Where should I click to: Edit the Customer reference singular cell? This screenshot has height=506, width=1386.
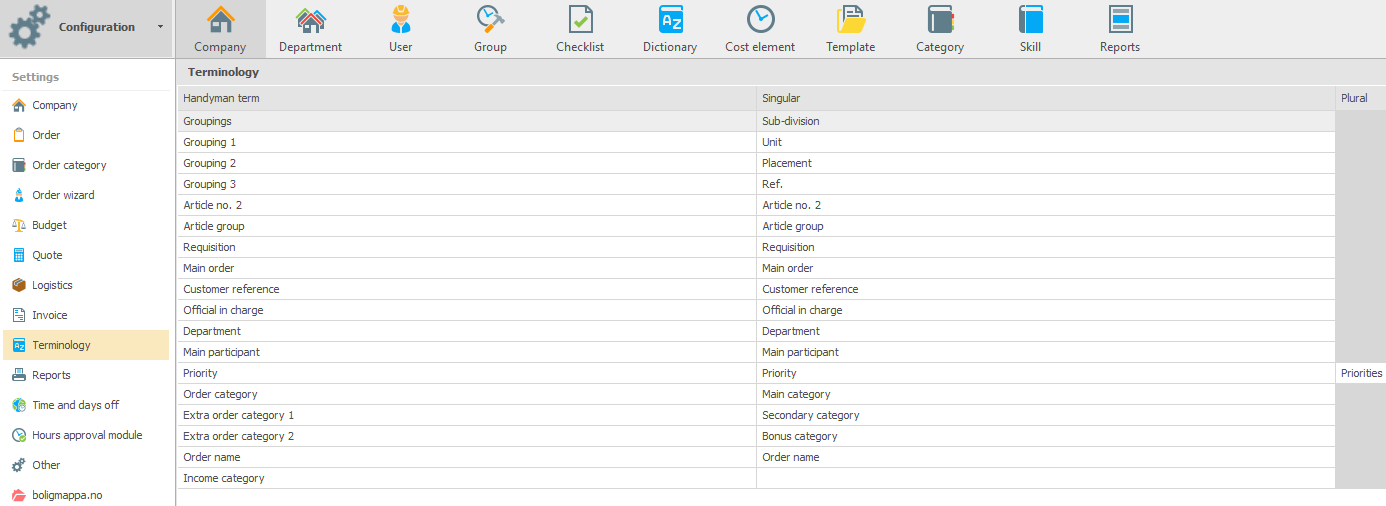click(x=1046, y=289)
